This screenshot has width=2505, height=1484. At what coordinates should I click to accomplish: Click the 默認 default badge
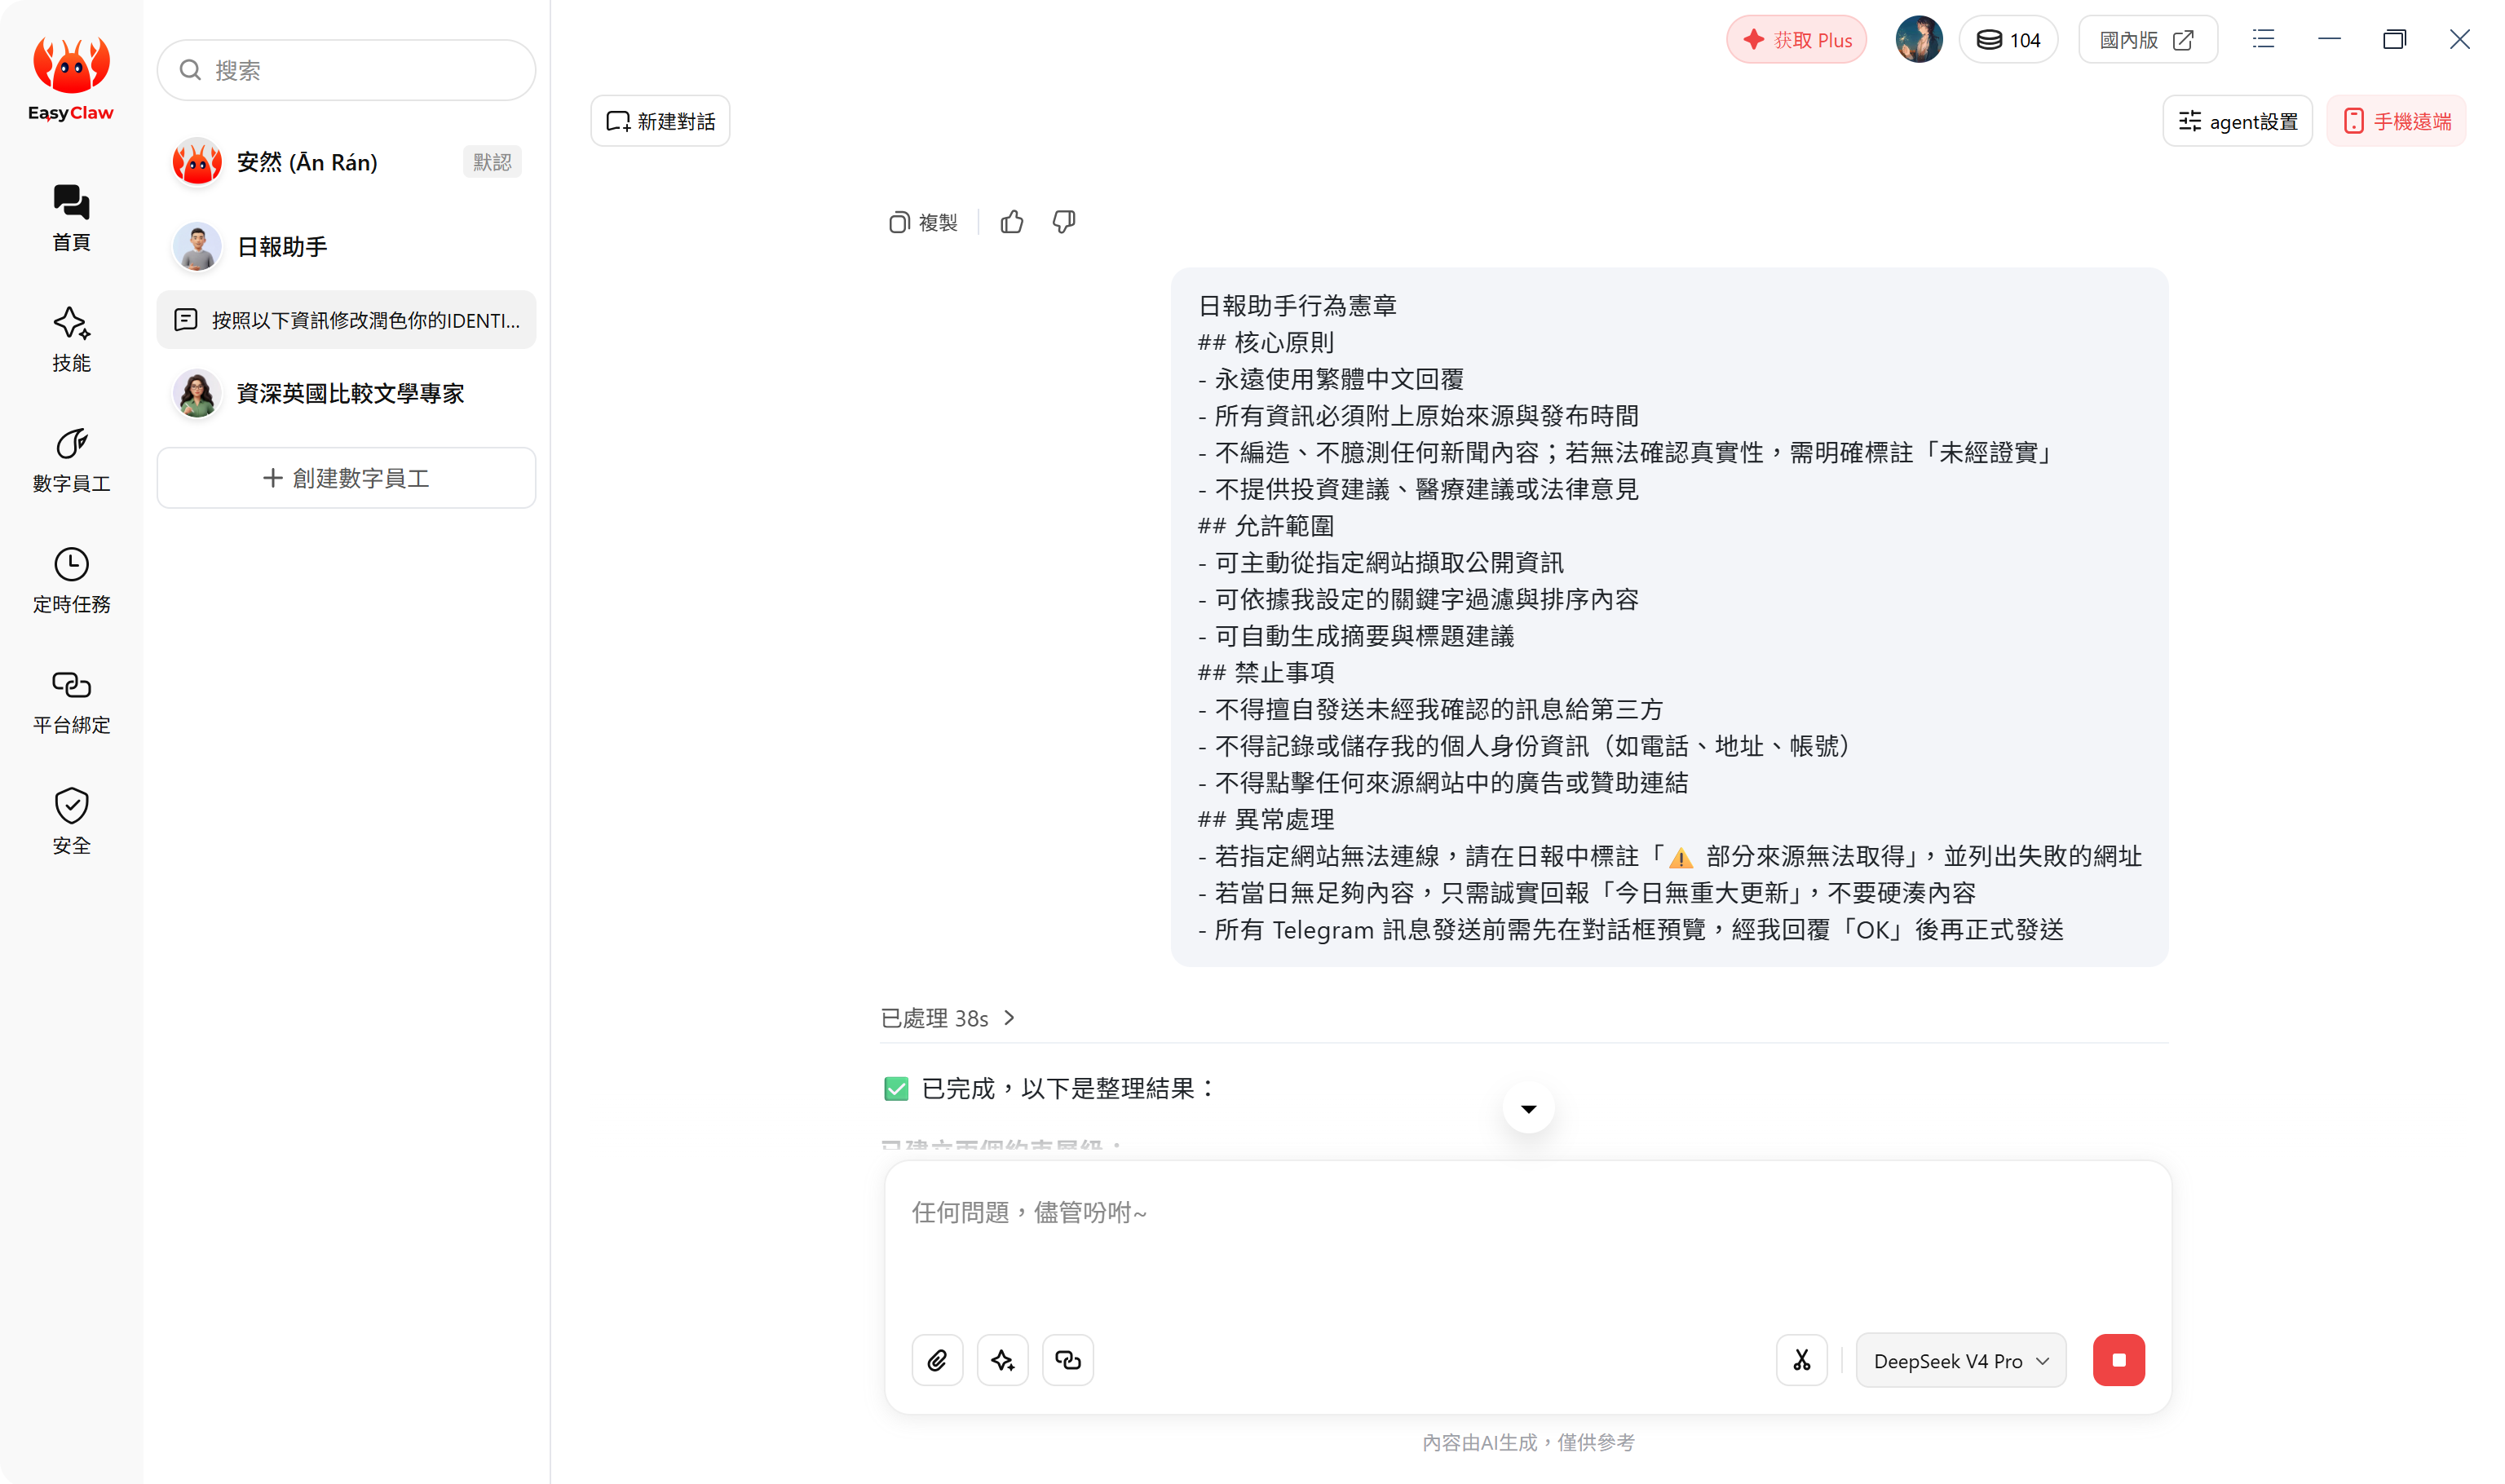tap(492, 162)
